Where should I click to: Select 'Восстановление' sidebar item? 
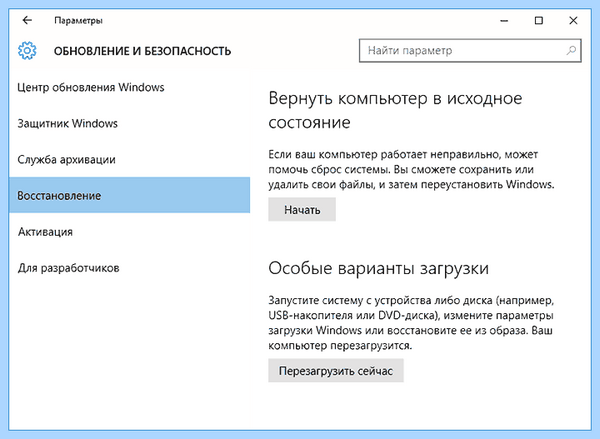pyautogui.click(x=129, y=195)
